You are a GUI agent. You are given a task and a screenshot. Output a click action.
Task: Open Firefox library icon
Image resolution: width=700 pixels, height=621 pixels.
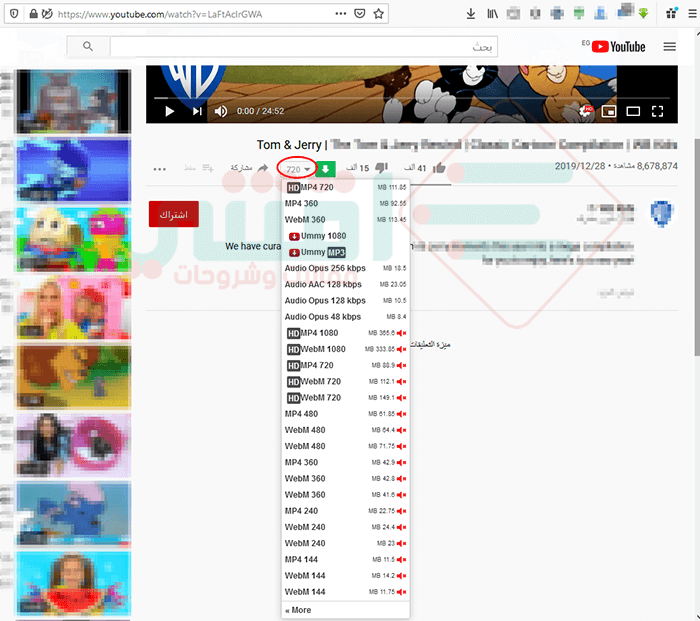[x=492, y=14]
